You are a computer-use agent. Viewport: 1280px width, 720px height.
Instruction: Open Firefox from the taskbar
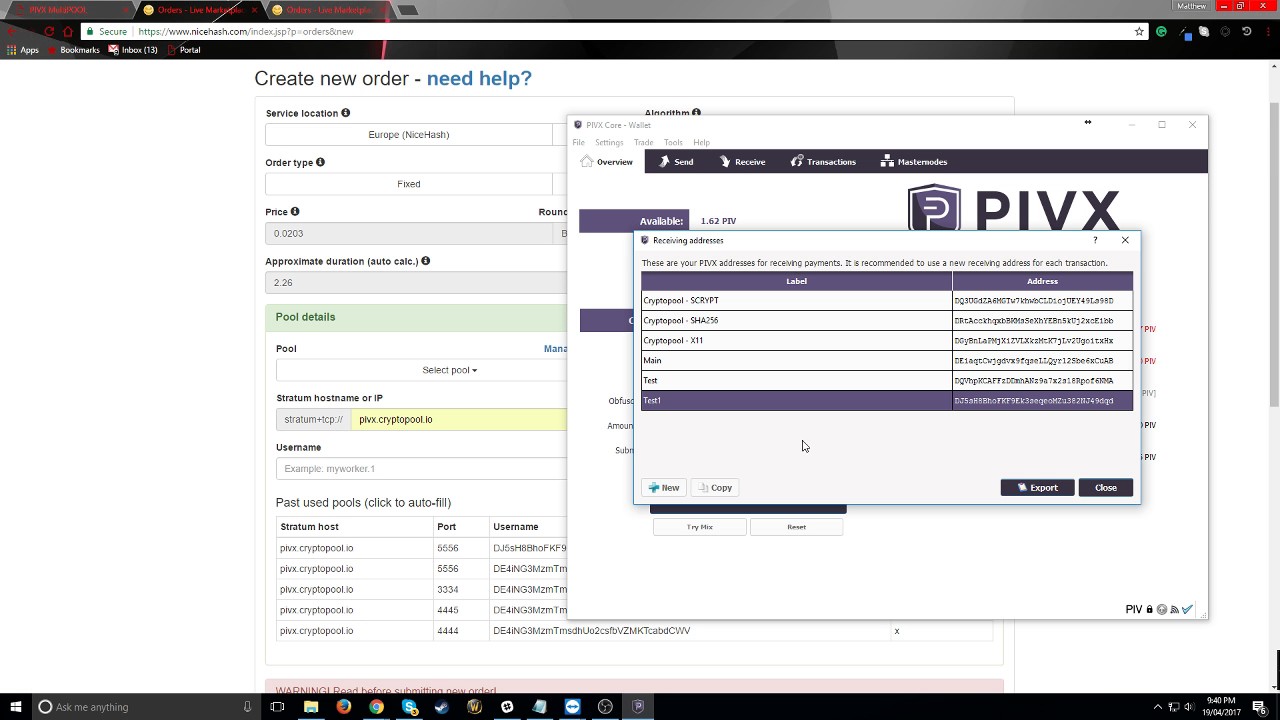click(x=343, y=707)
